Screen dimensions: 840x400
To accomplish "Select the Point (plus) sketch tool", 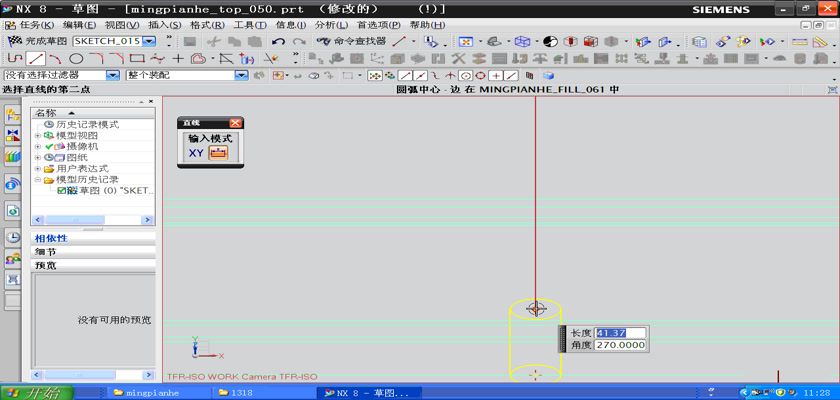I will point(178,58).
